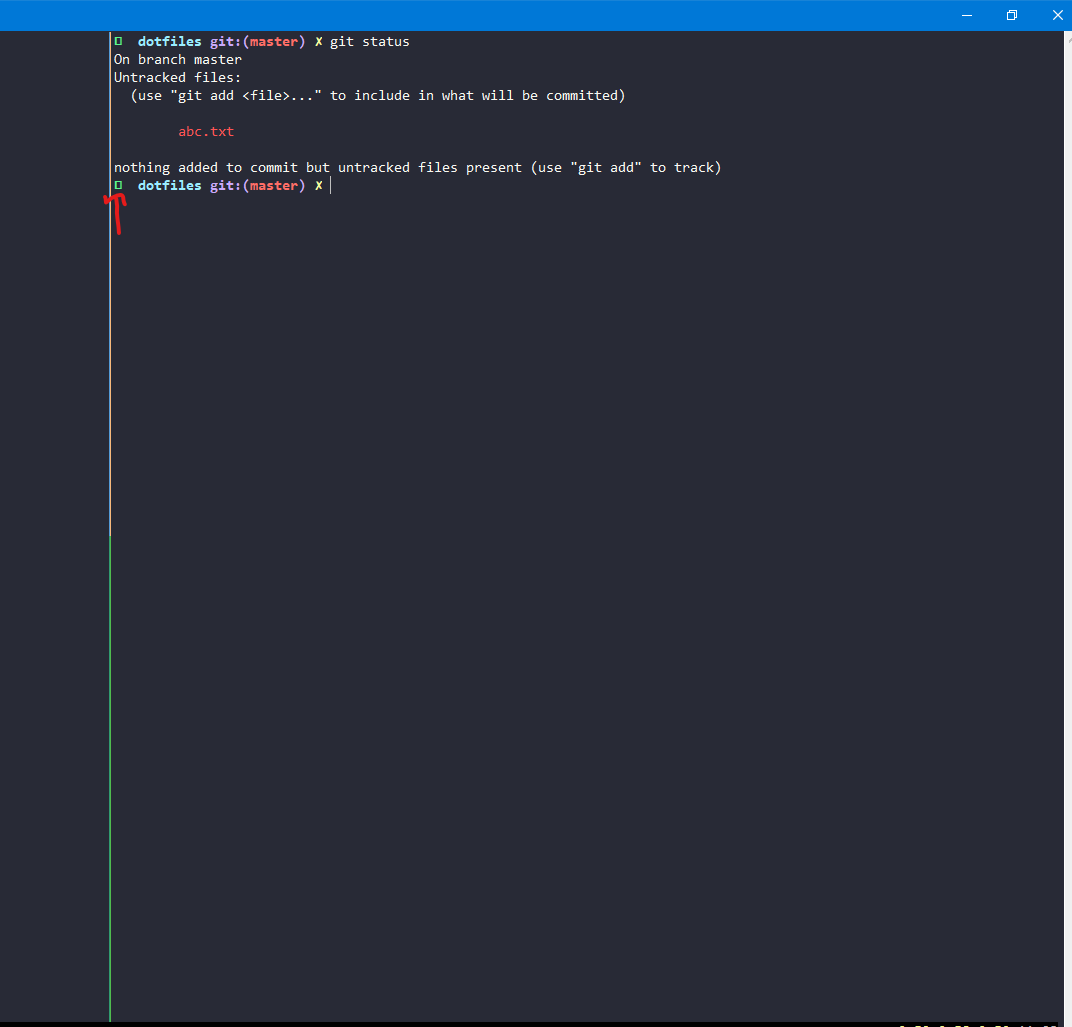The height and width of the screenshot is (1027, 1072).
Task: Close the terminal window
Action: 1057,15
